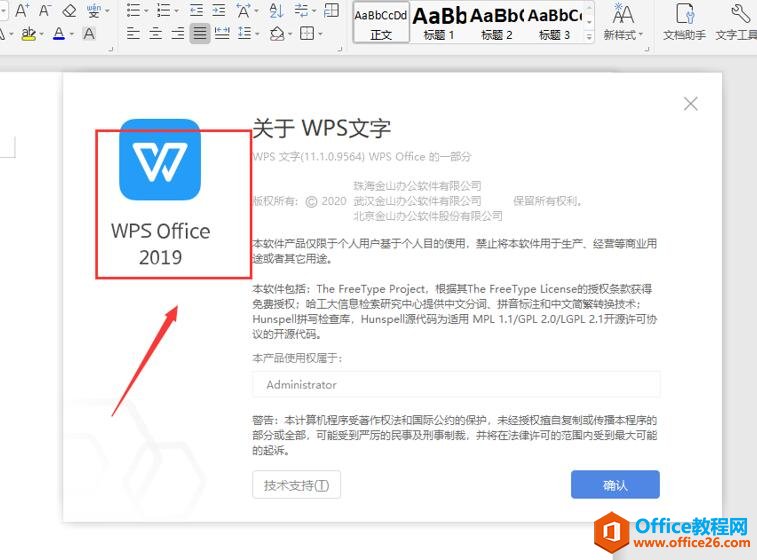This screenshot has width=757, height=560.
Task: Click the Administrator license field
Action: (x=456, y=385)
